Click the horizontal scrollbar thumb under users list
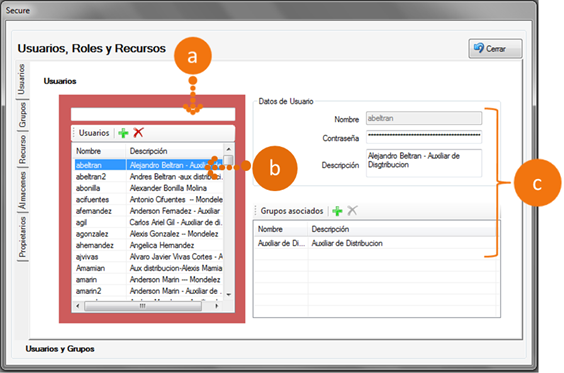This screenshot has height=373, width=564. click(143, 306)
